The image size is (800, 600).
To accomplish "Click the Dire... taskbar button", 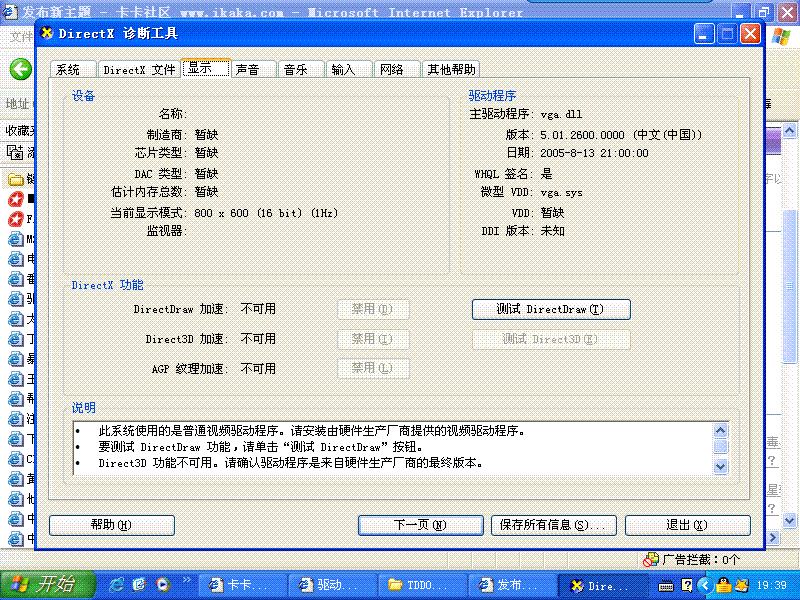I will [603, 585].
